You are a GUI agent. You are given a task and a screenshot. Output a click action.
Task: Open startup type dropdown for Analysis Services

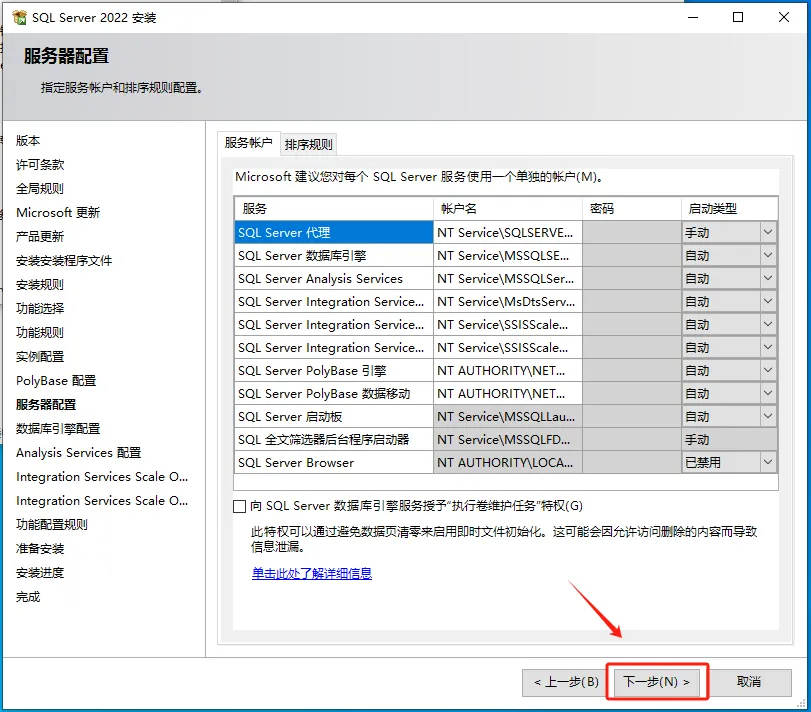768,278
